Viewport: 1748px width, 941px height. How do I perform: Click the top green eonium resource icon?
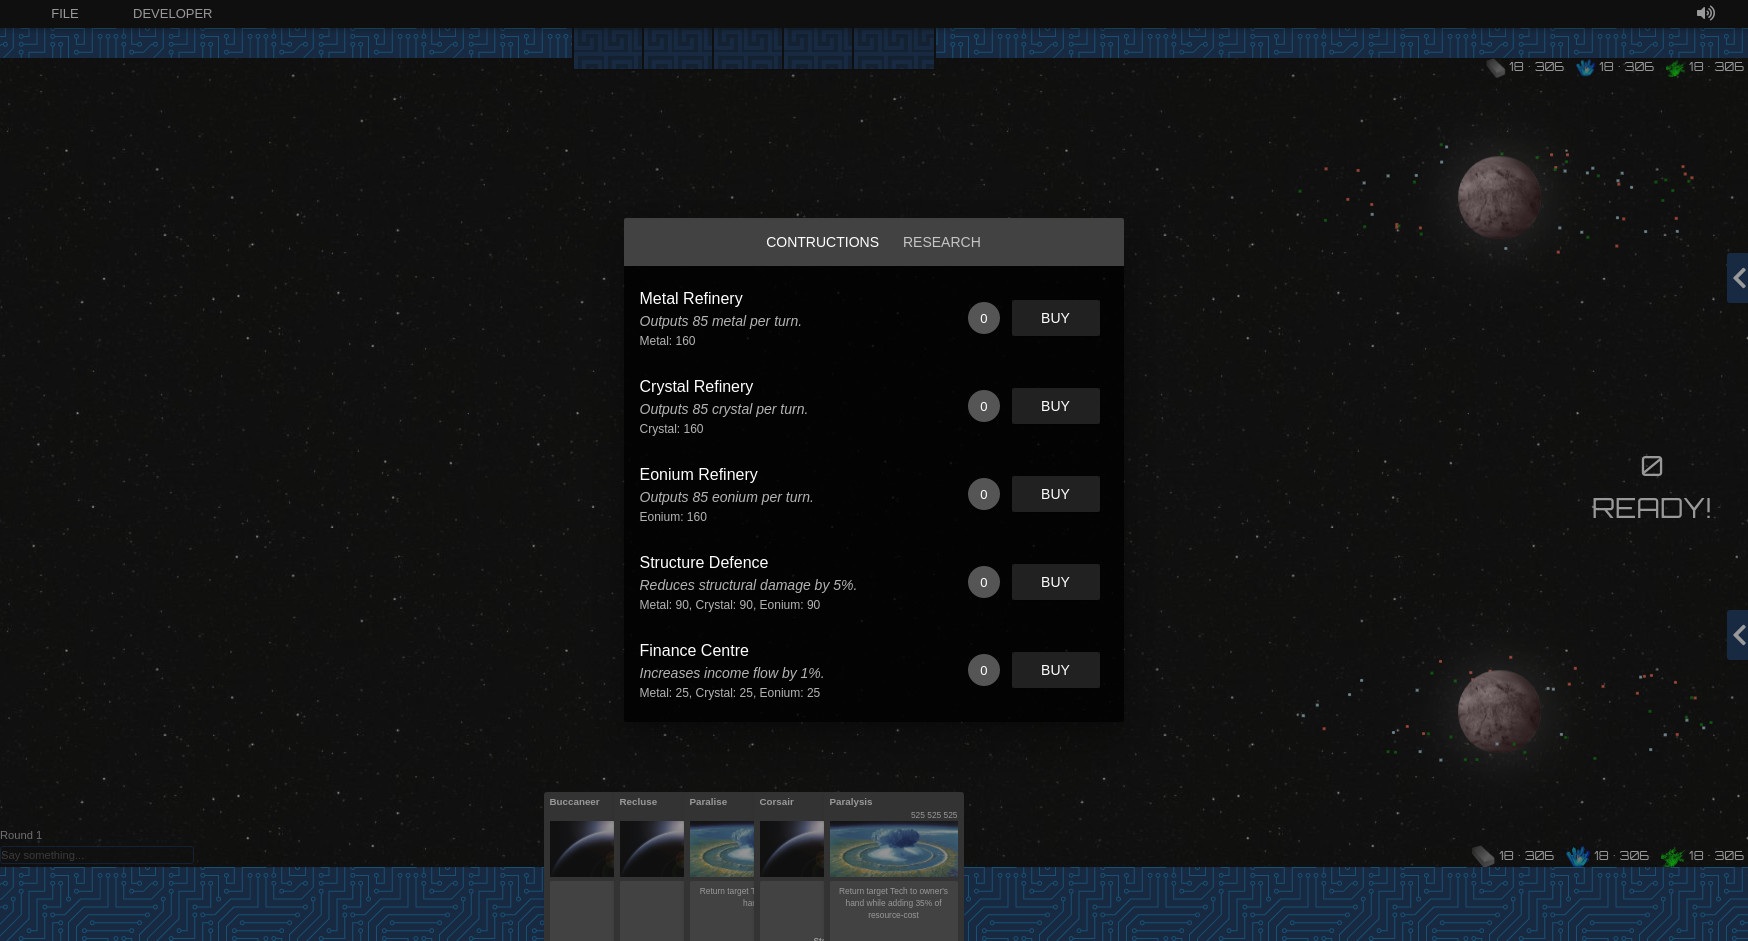(1675, 68)
